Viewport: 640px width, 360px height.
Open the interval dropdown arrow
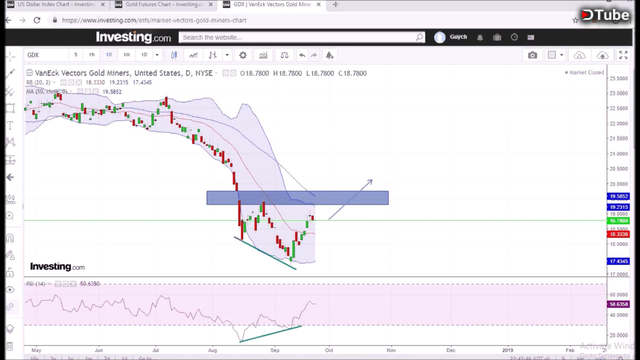point(157,55)
